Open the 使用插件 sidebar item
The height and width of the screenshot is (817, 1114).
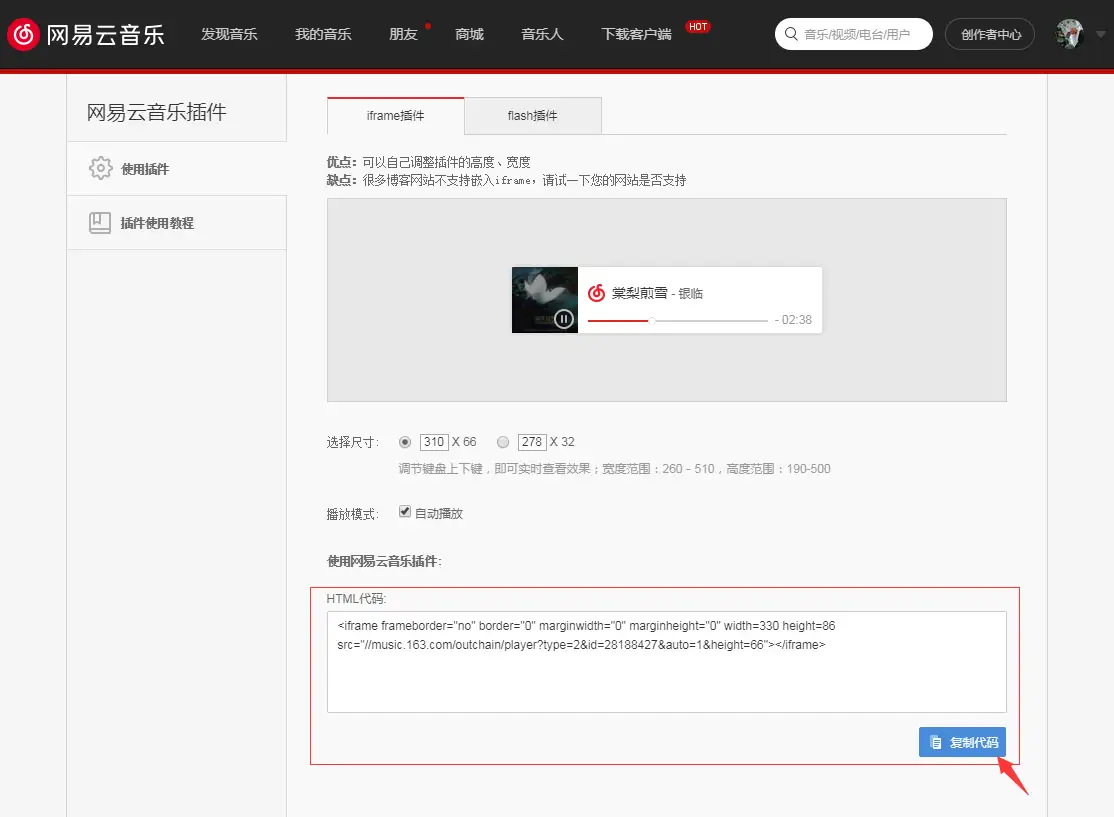[x=177, y=168]
